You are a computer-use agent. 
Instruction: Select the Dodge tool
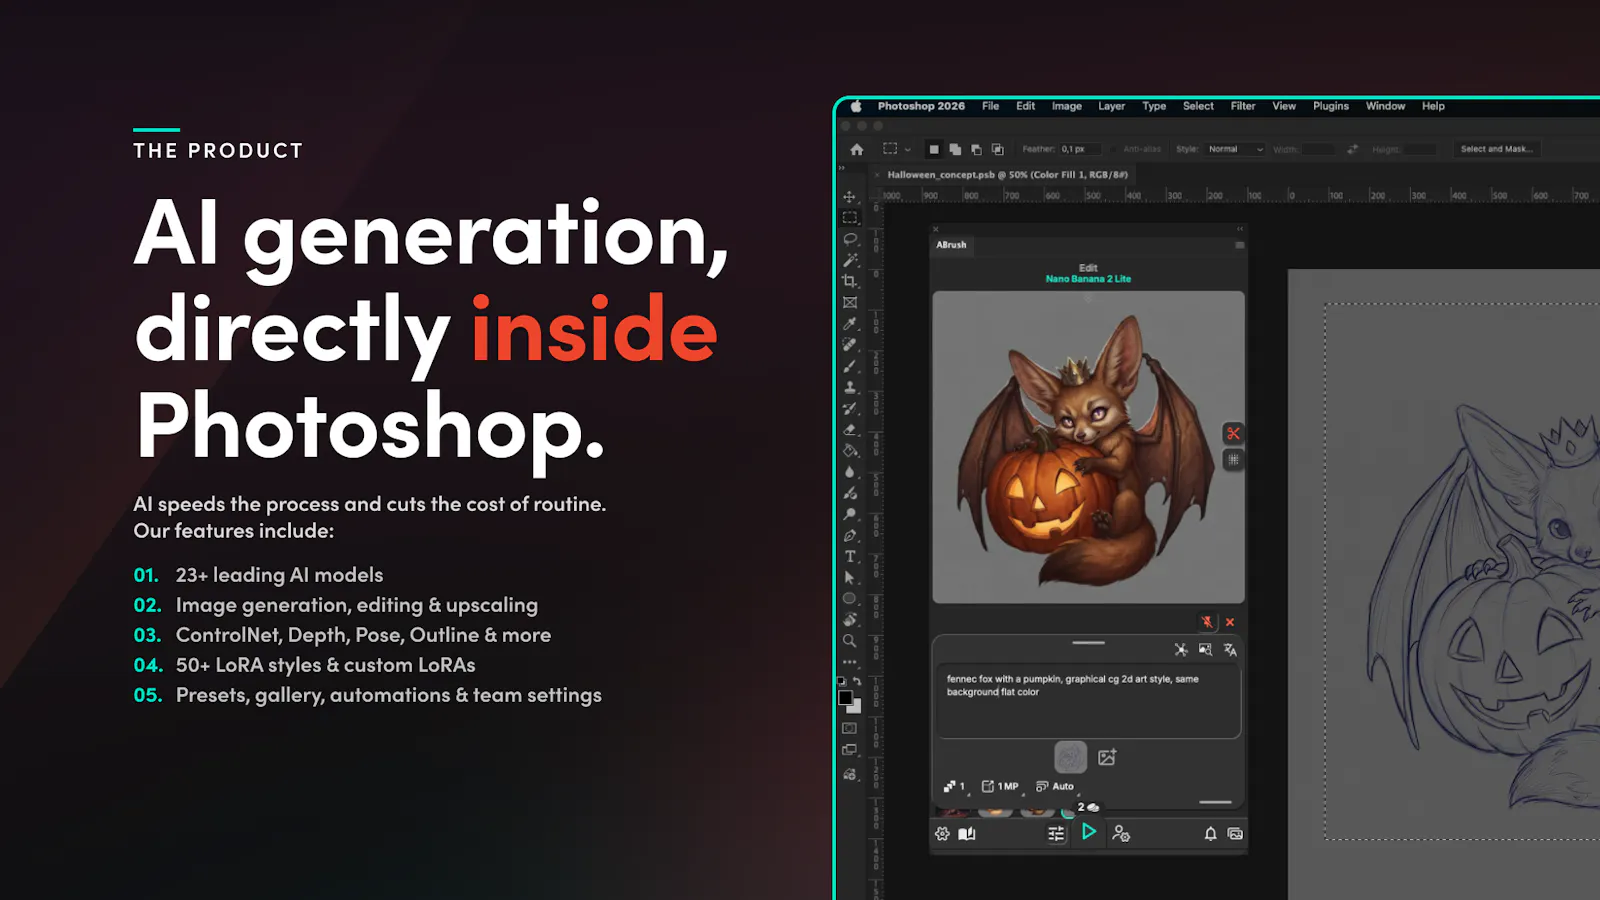tap(850, 514)
